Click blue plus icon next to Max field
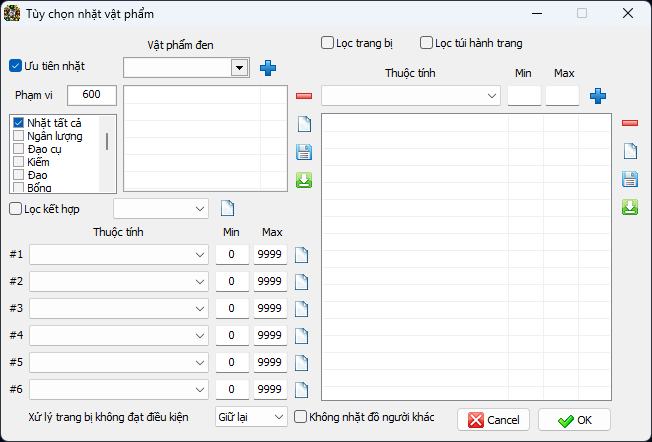Viewport: 652px width, 442px height. 598,96
